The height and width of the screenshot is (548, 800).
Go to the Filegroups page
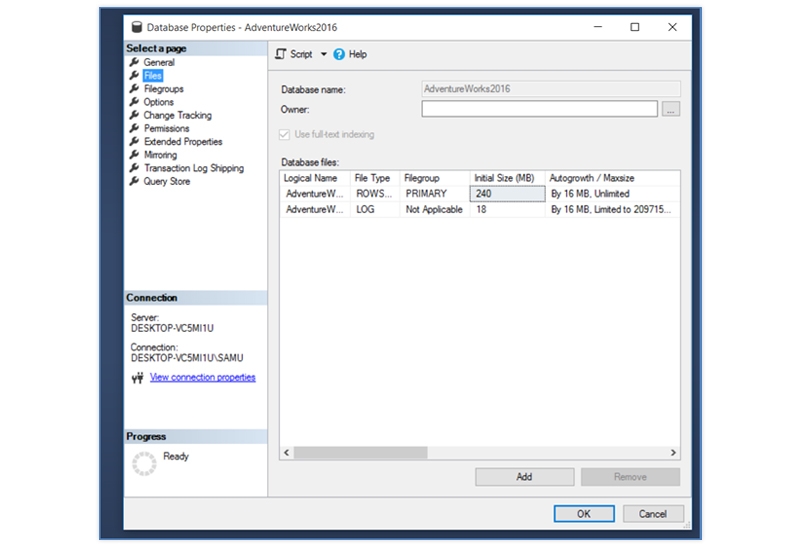click(163, 89)
